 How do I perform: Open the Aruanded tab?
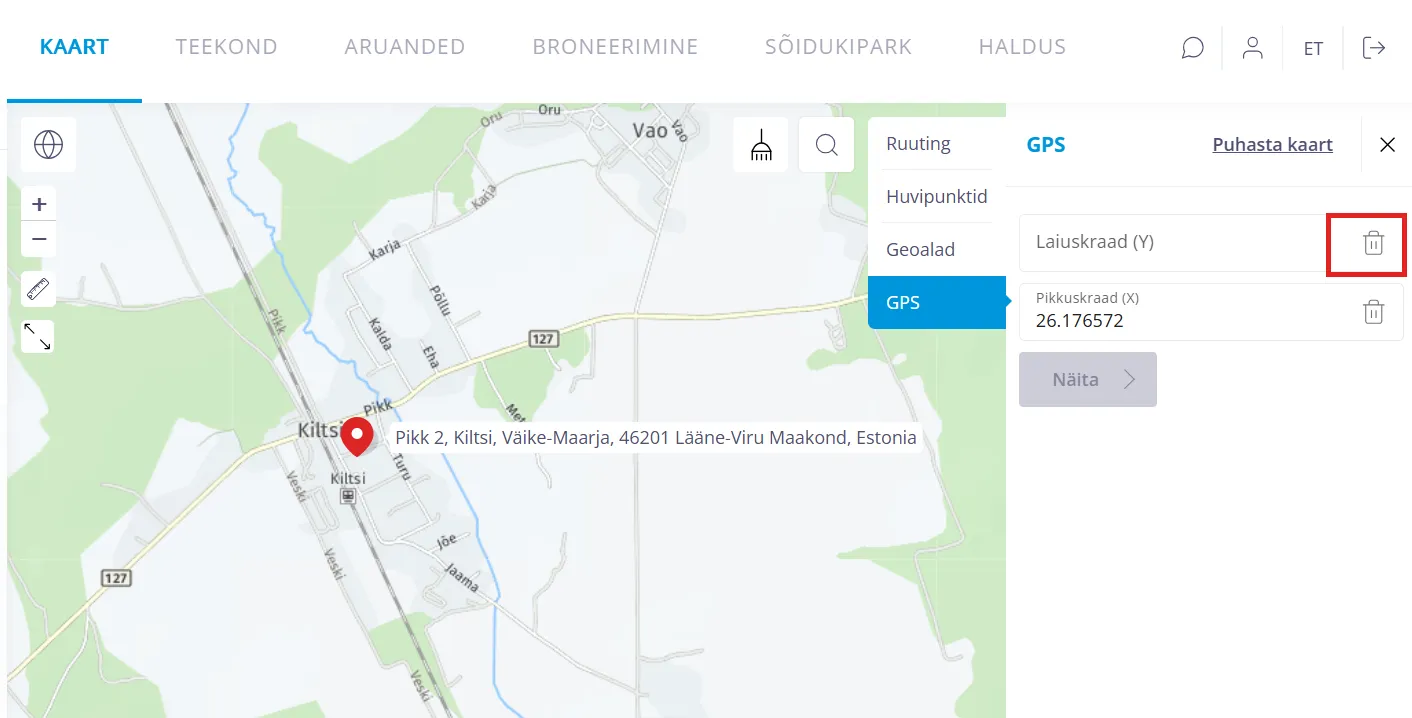click(405, 47)
